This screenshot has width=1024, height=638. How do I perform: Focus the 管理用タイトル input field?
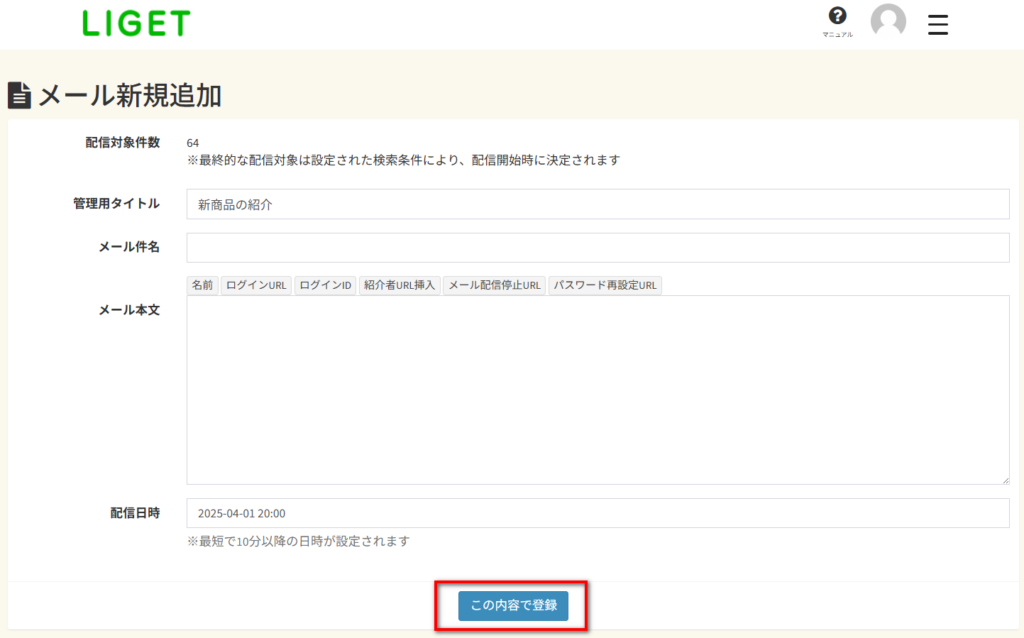click(x=598, y=204)
